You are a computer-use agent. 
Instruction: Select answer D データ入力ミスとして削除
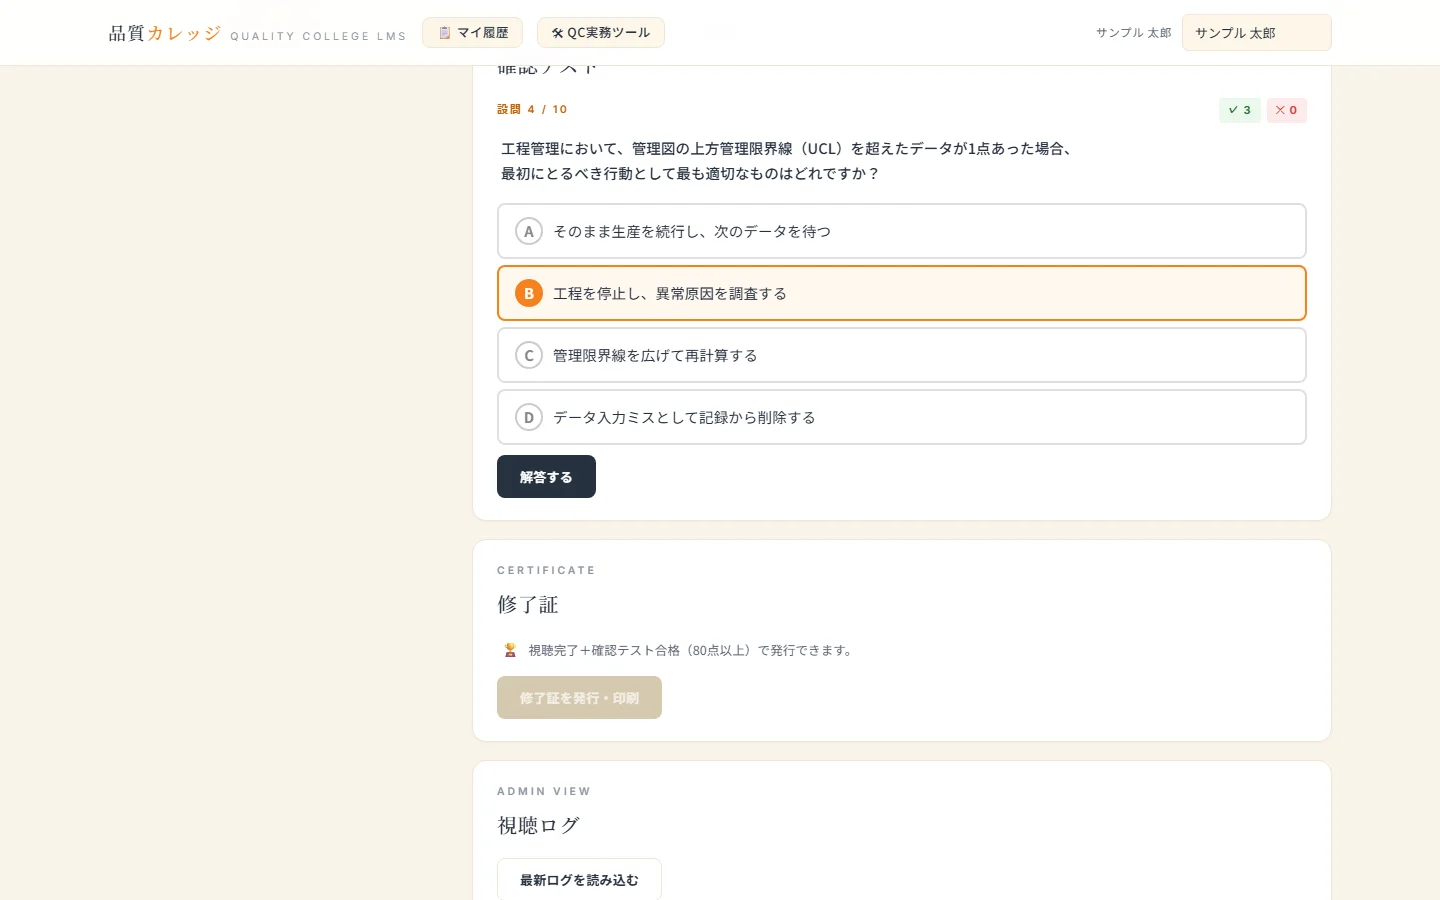click(901, 417)
